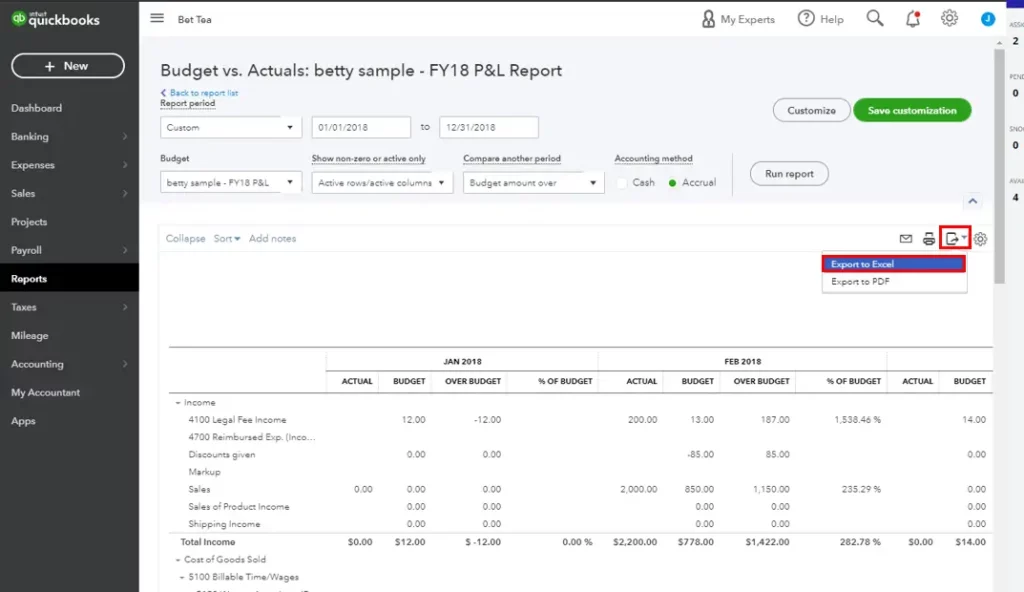Click the print report icon

click(x=929, y=239)
